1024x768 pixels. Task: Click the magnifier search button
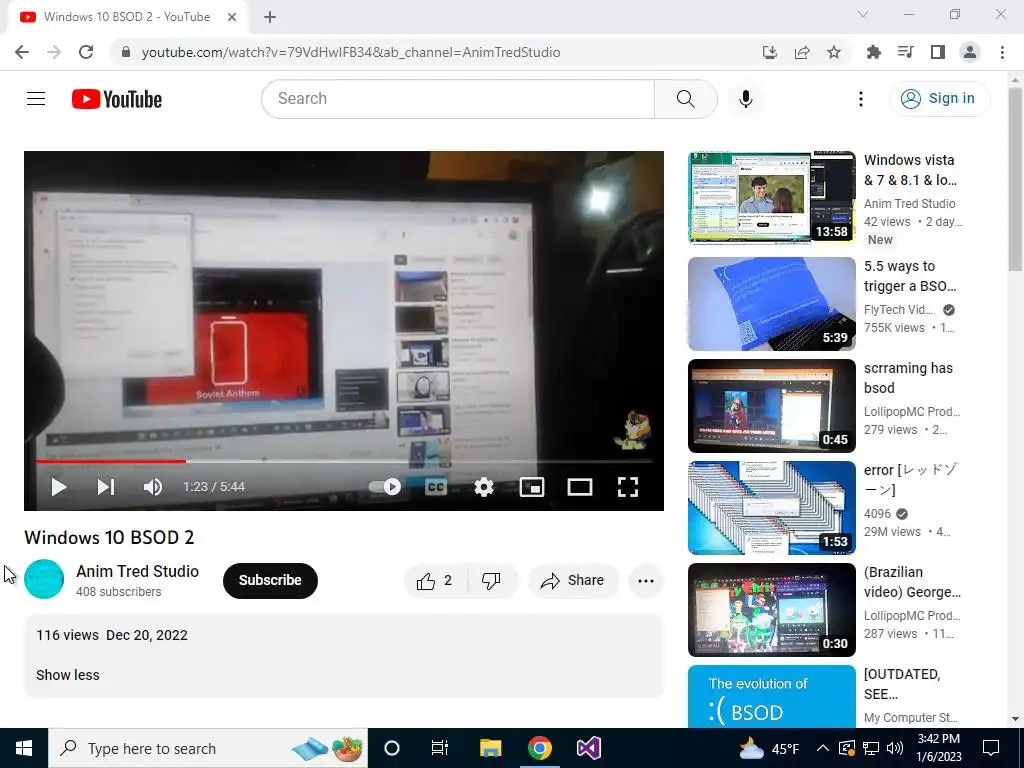pos(686,99)
